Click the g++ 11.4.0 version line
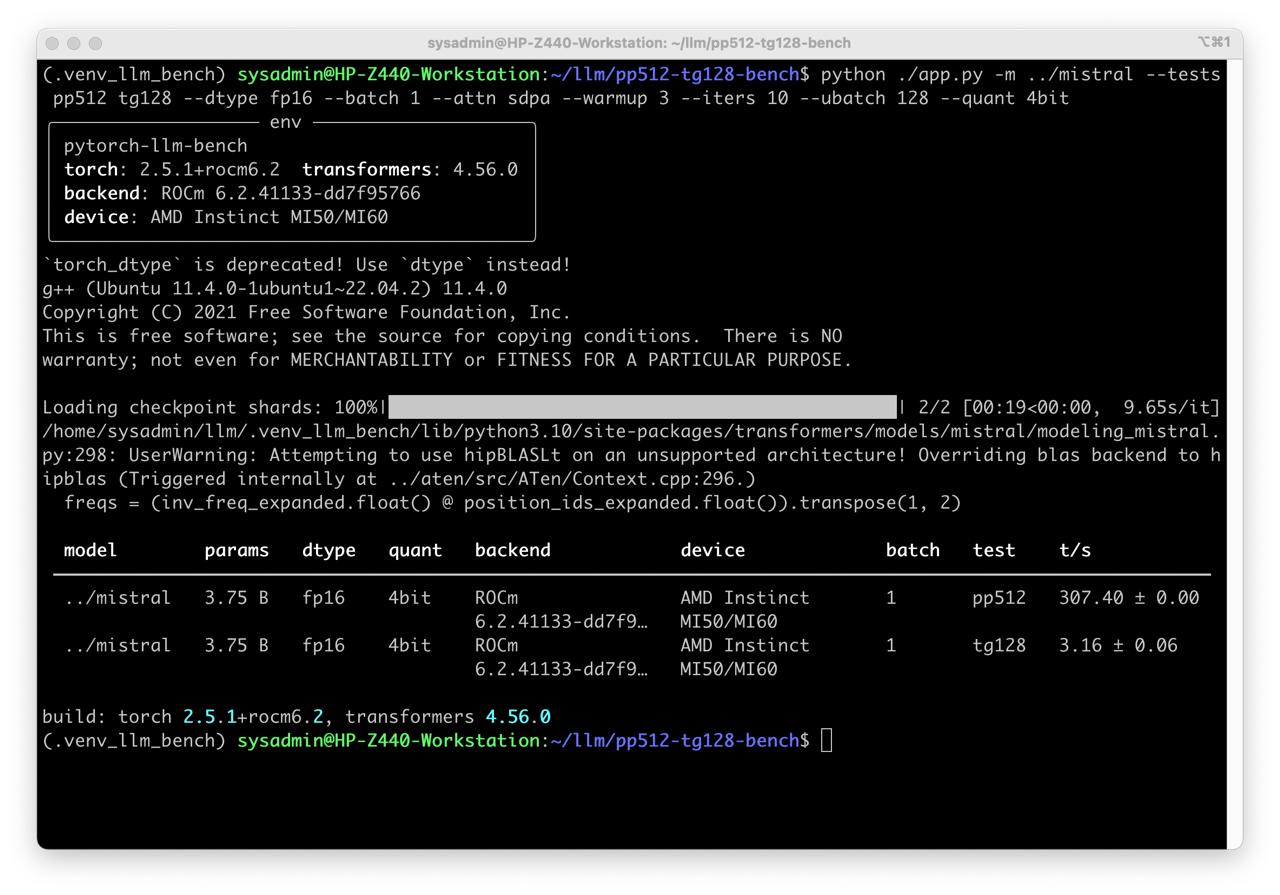 (x=275, y=290)
